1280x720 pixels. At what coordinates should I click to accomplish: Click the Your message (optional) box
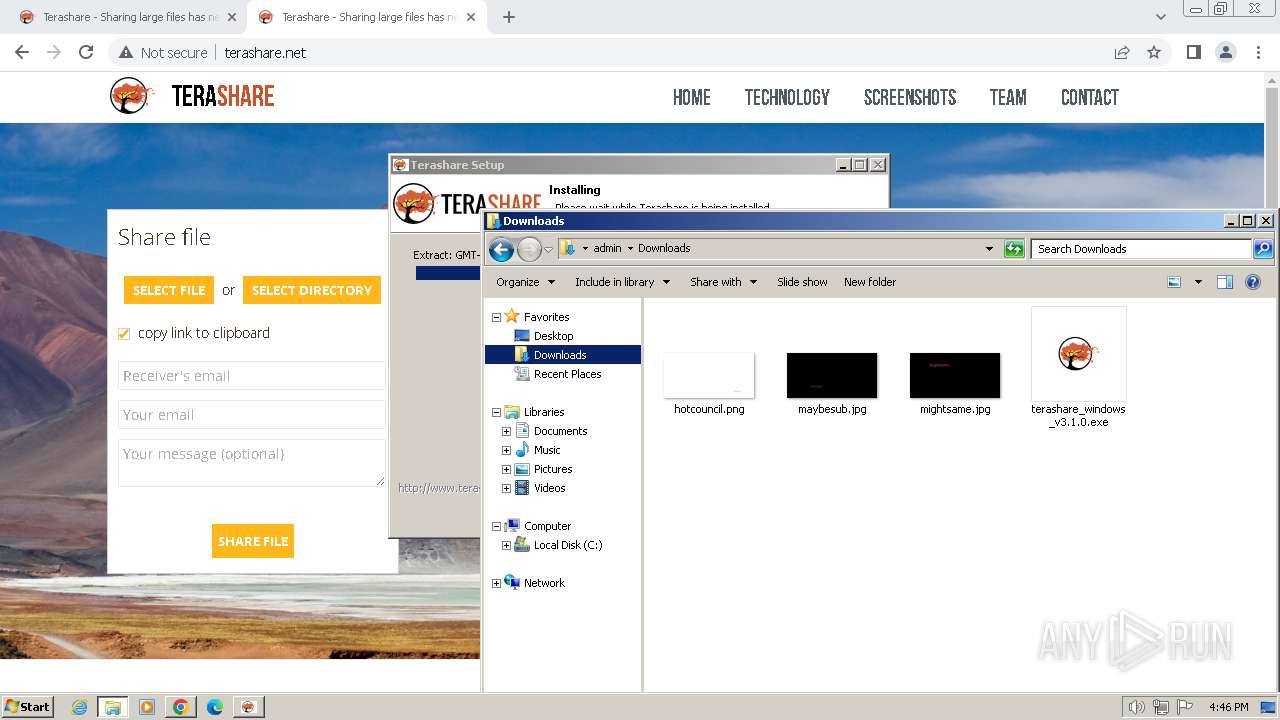252,463
